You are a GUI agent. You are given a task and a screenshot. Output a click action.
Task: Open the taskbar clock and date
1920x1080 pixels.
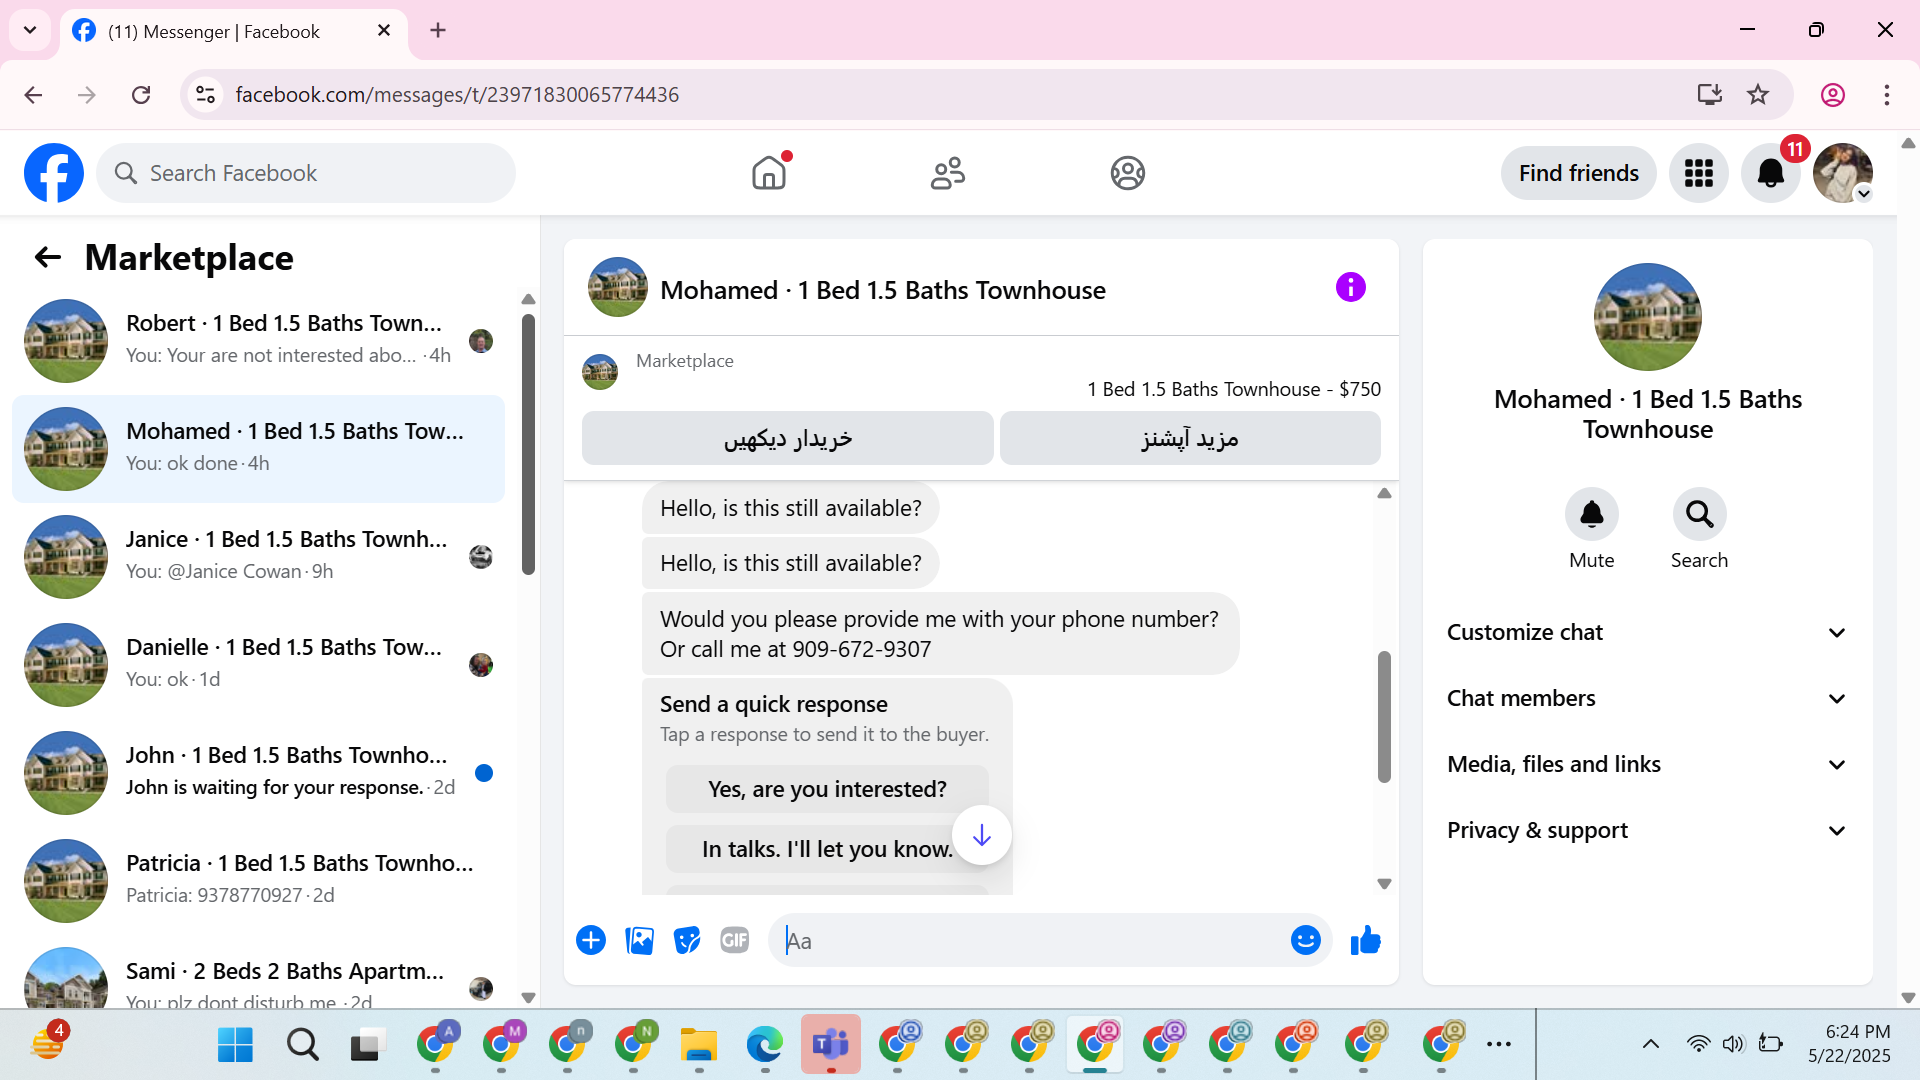[1849, 1043]
